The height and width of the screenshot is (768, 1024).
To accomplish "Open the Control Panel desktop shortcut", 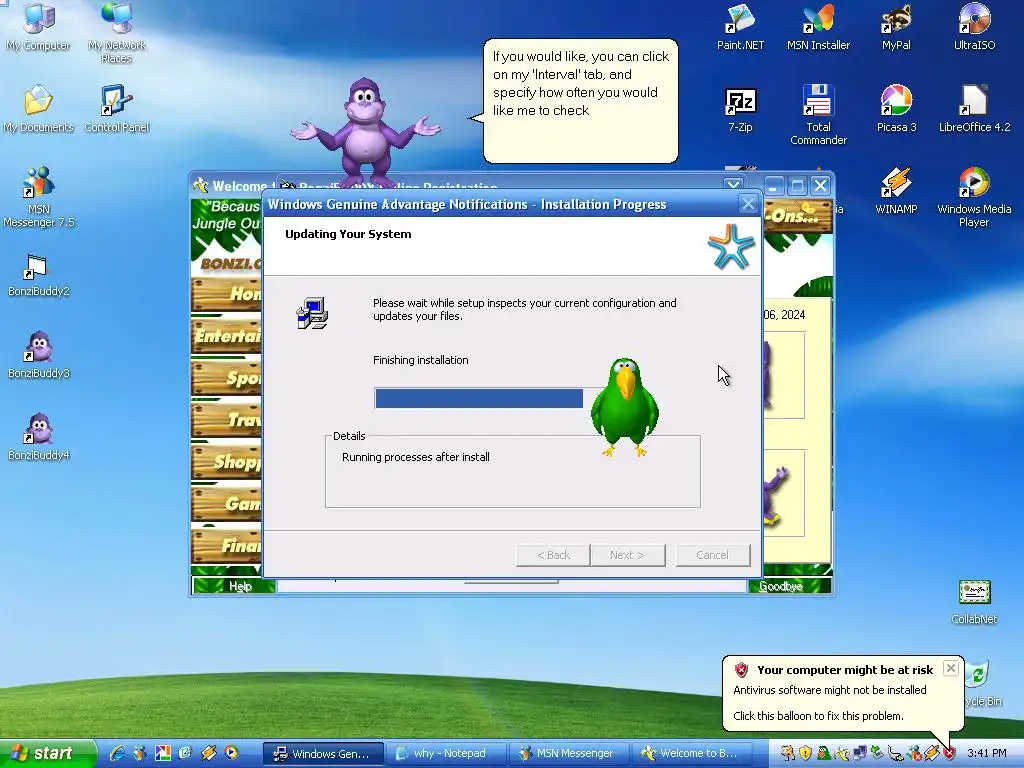I will coord(117,109).
